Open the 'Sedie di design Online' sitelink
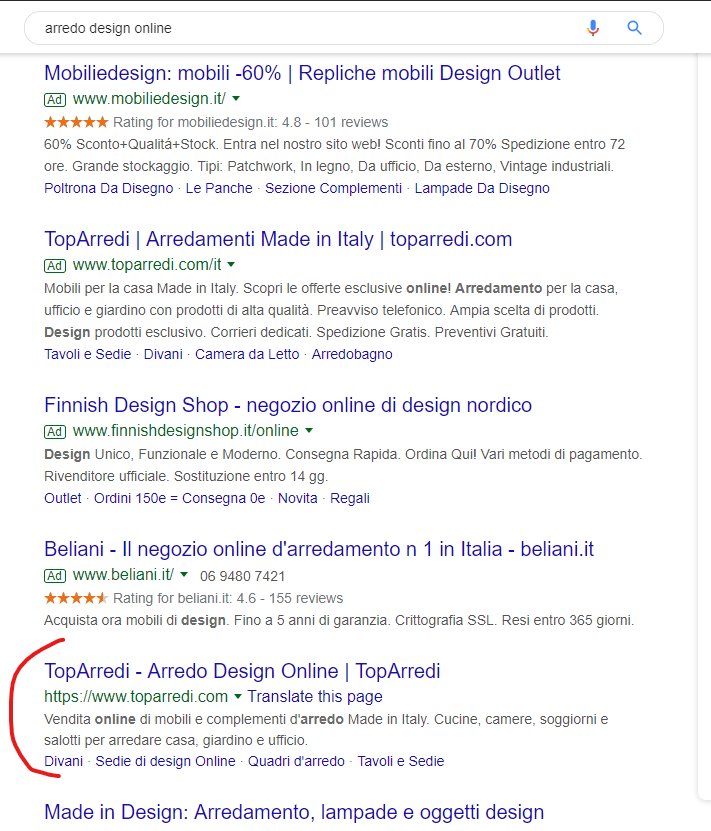711x831 pixels. point(165,761)
